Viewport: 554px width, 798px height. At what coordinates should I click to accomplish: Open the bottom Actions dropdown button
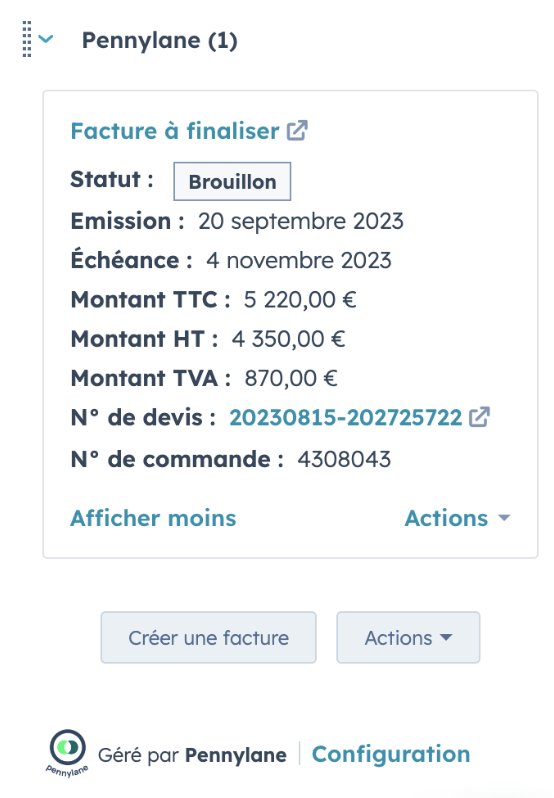408,638
